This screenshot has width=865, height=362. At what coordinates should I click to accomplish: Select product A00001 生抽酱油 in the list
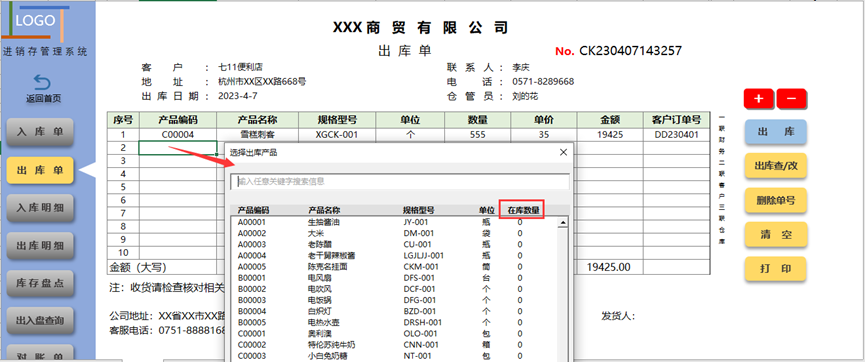coord(394,222)
